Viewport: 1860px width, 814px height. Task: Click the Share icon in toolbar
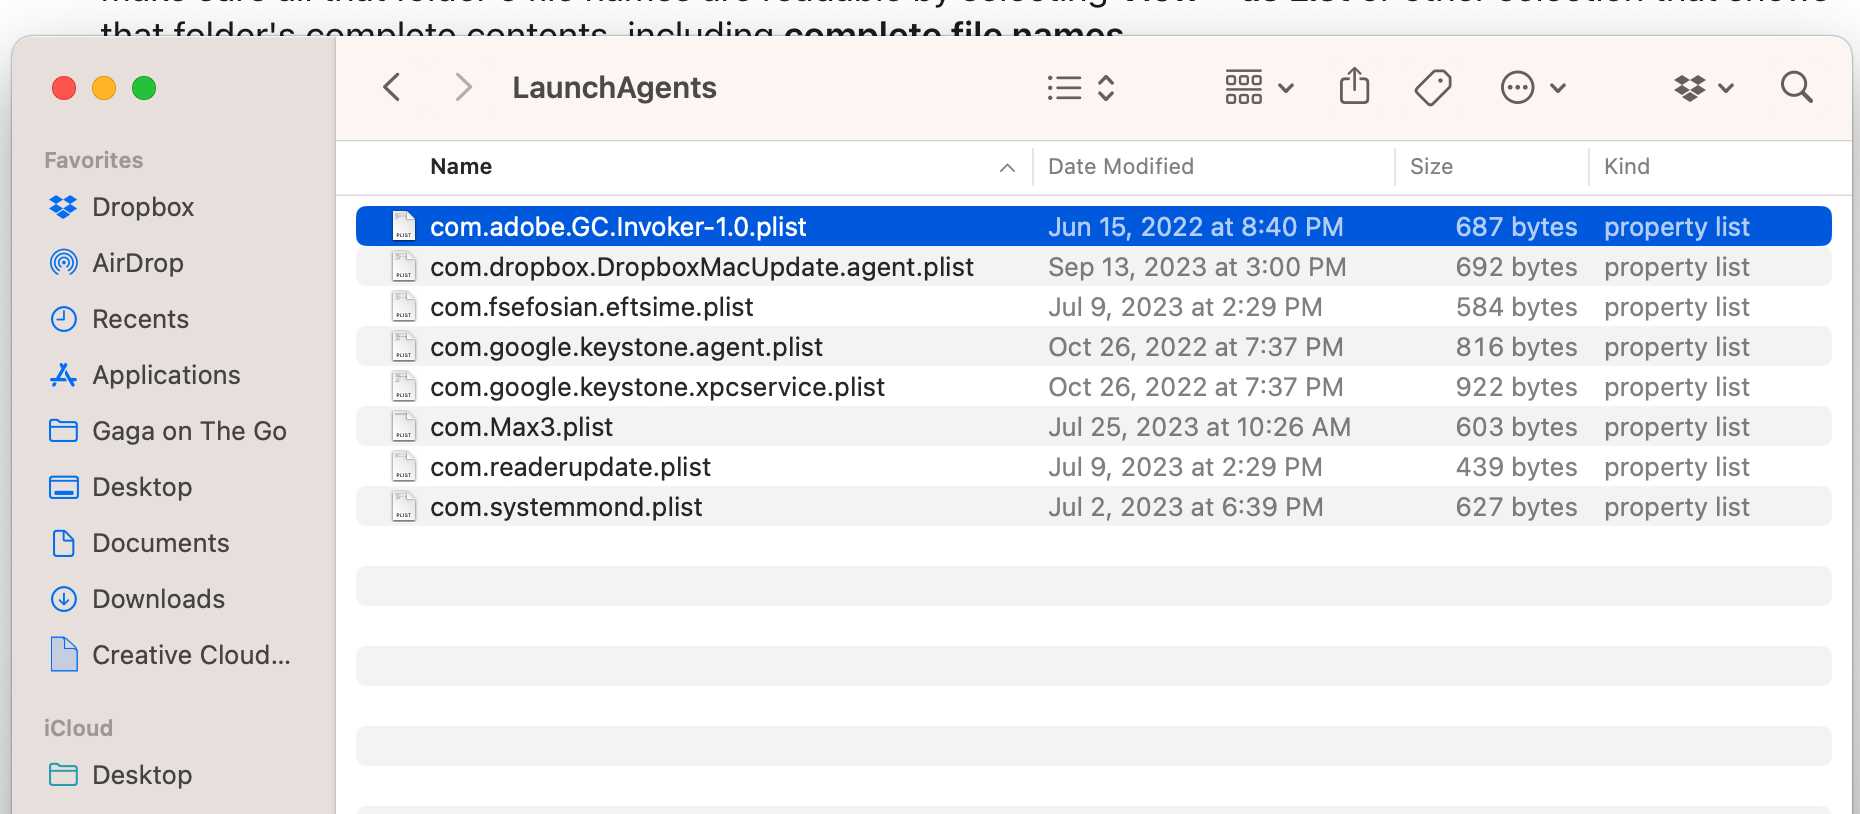[x=1354, y=87]
